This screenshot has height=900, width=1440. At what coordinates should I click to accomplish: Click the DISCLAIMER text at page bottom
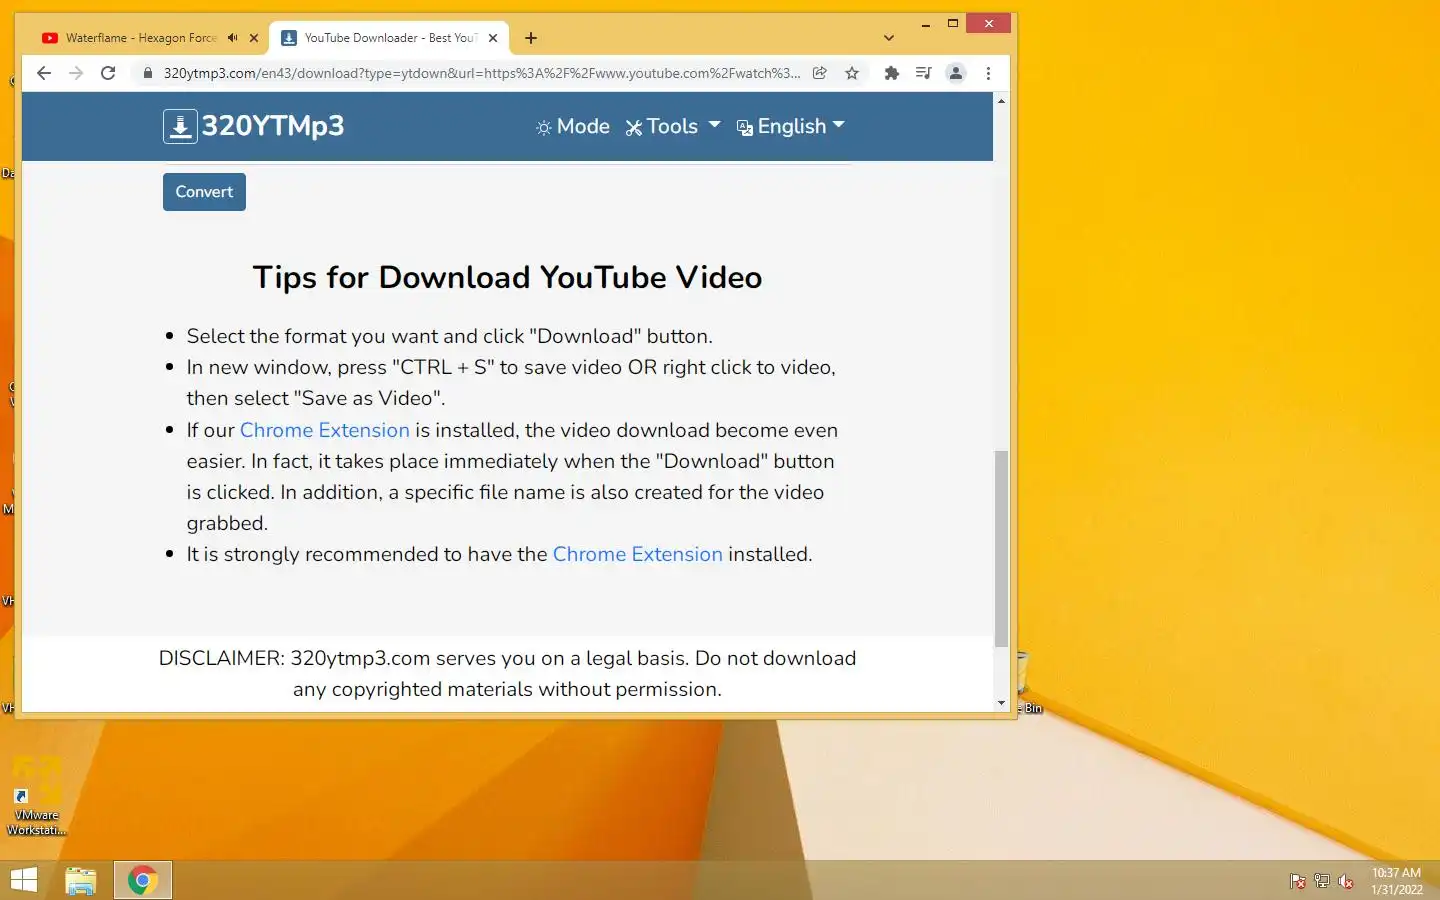coord(507,674)
